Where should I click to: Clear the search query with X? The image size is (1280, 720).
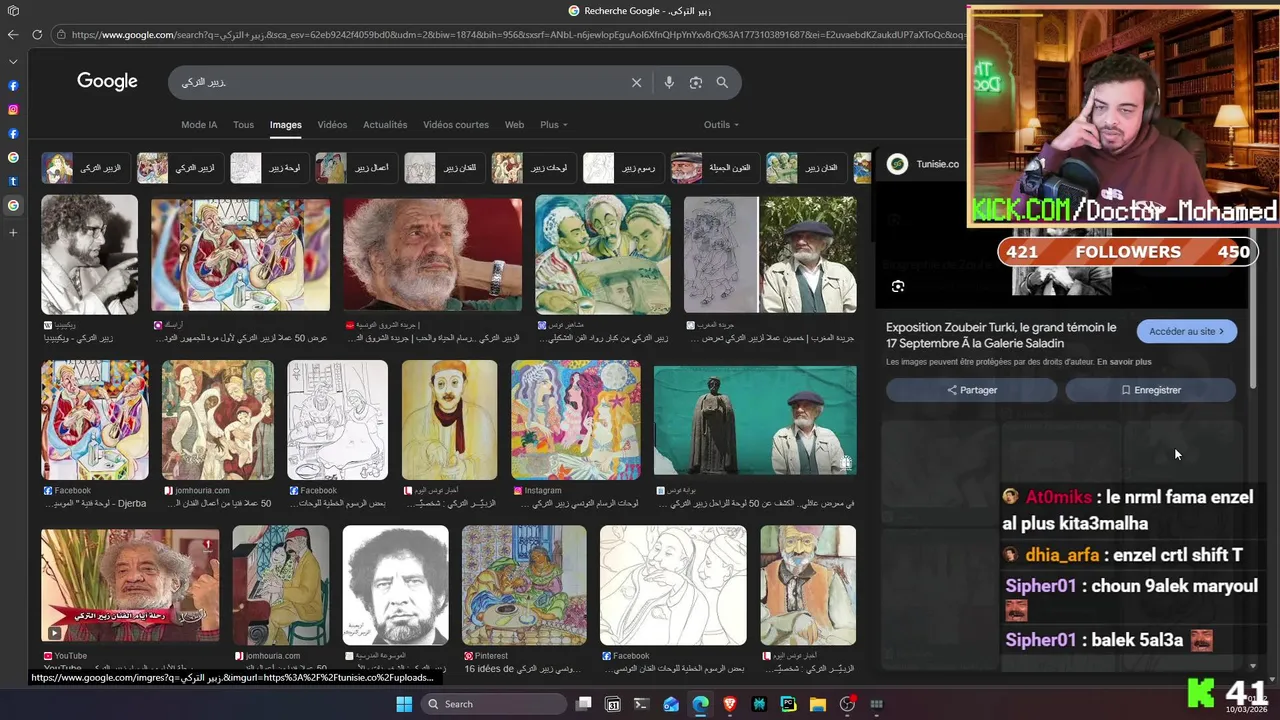tap(636, 83)
